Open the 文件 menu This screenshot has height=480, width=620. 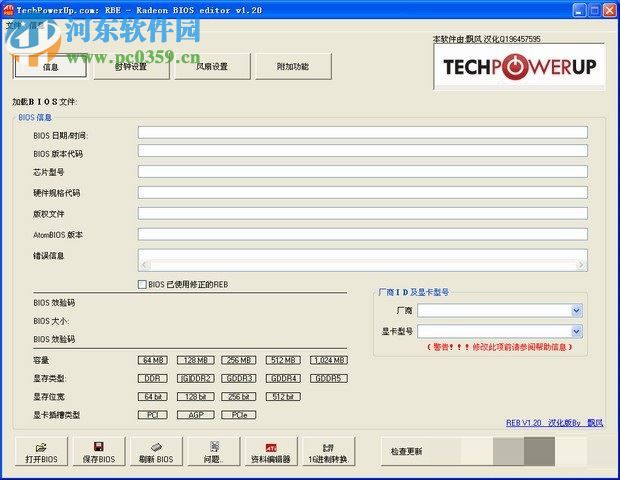[13, 25]
